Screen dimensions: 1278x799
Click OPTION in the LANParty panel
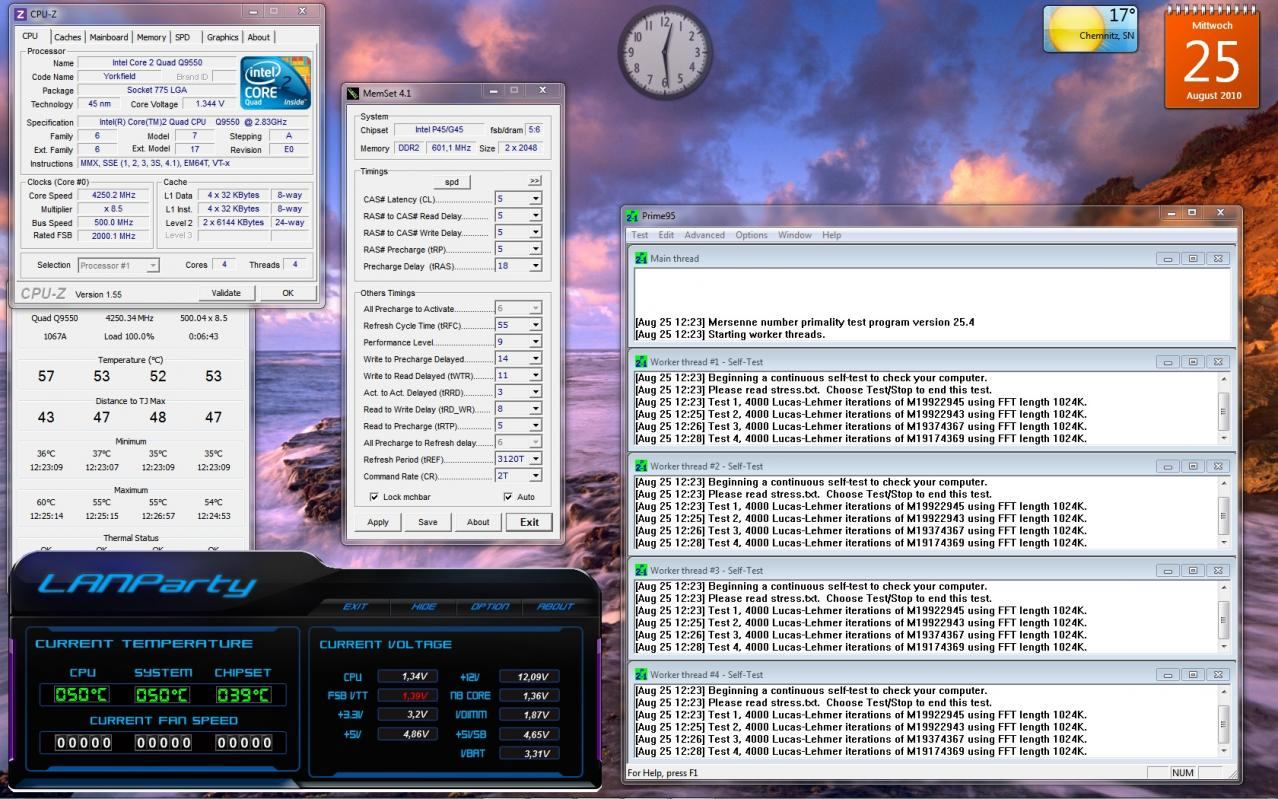(490, 607)
